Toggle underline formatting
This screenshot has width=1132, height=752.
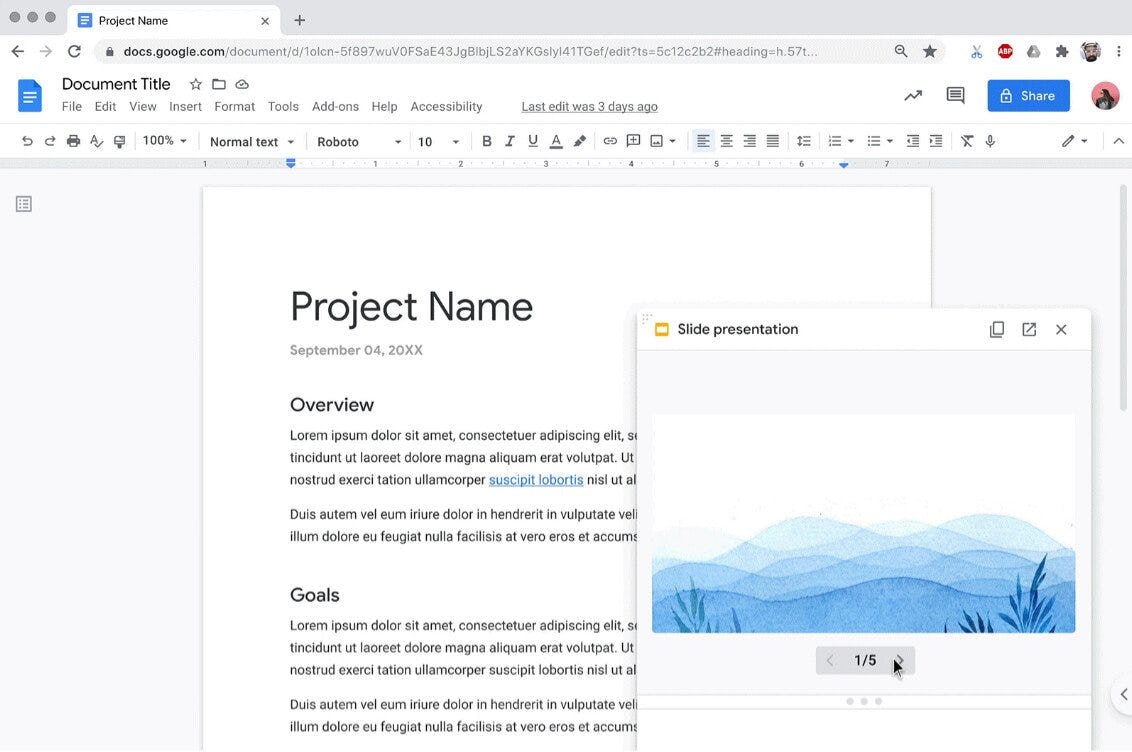(x=532, y=141)
